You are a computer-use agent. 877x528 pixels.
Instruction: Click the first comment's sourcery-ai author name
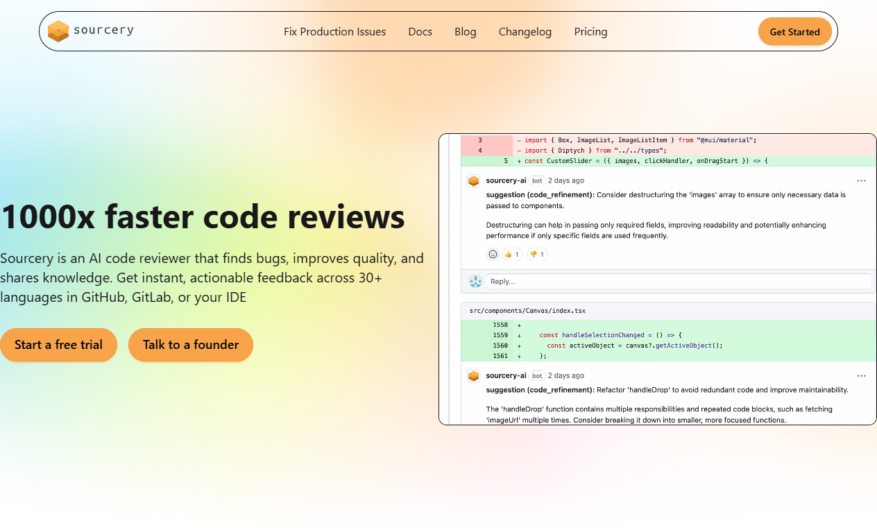point(506,181)
